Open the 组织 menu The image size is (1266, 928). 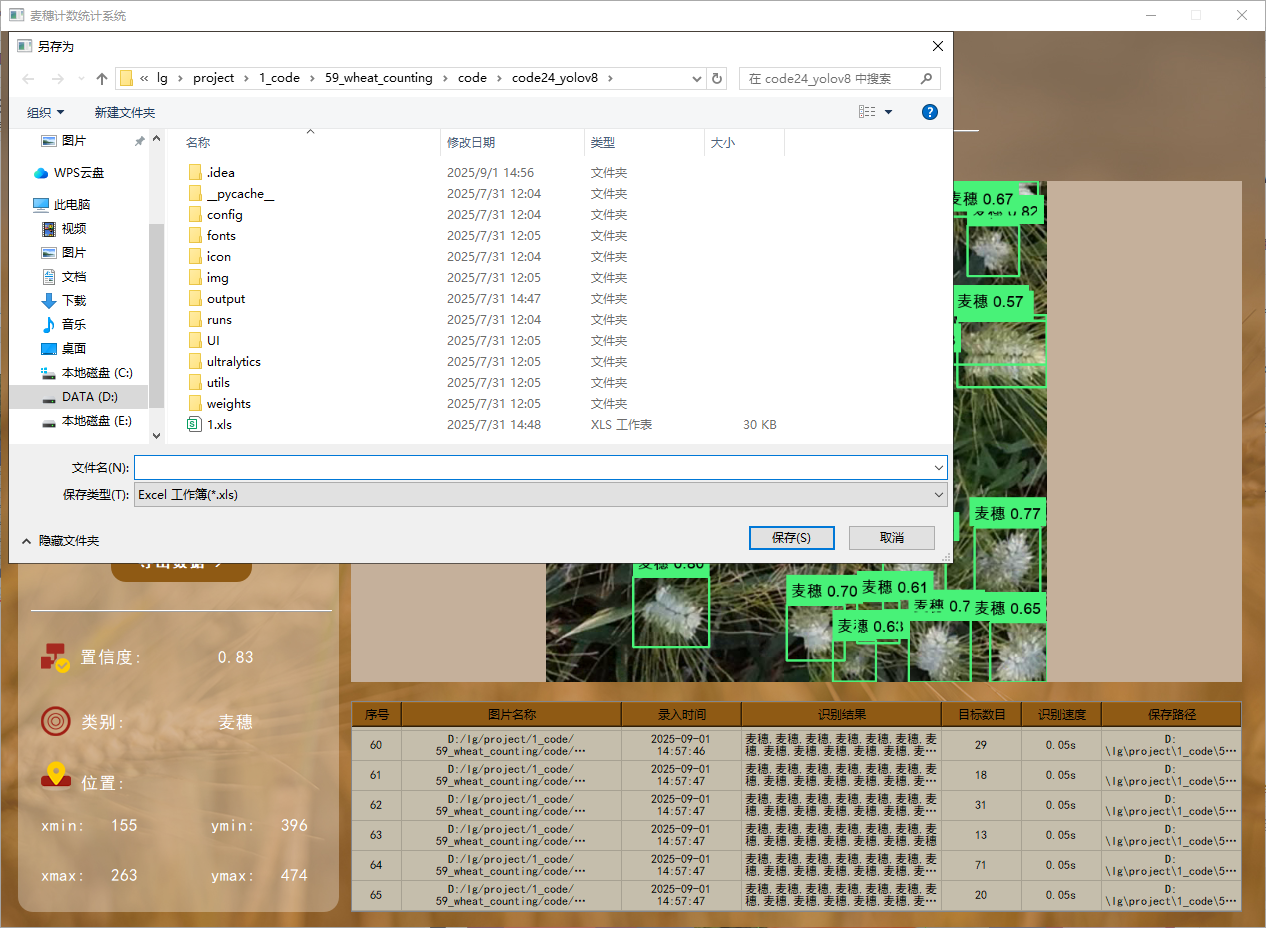click(45, 112)
